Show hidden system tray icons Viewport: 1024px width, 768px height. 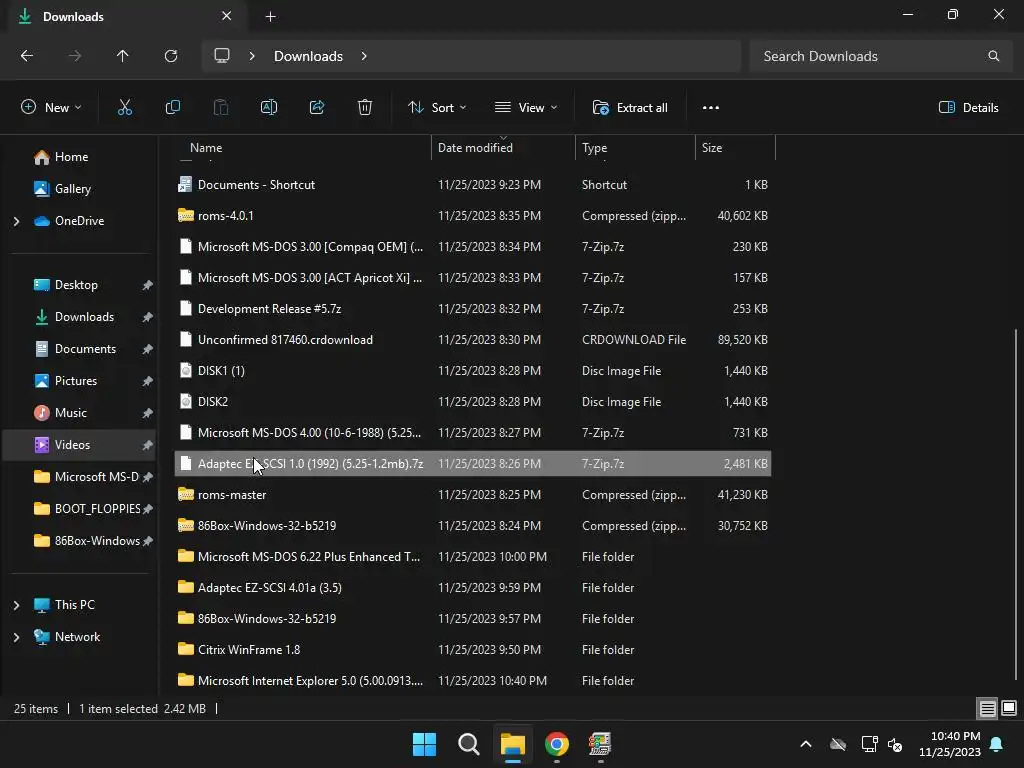pos(806,744)
